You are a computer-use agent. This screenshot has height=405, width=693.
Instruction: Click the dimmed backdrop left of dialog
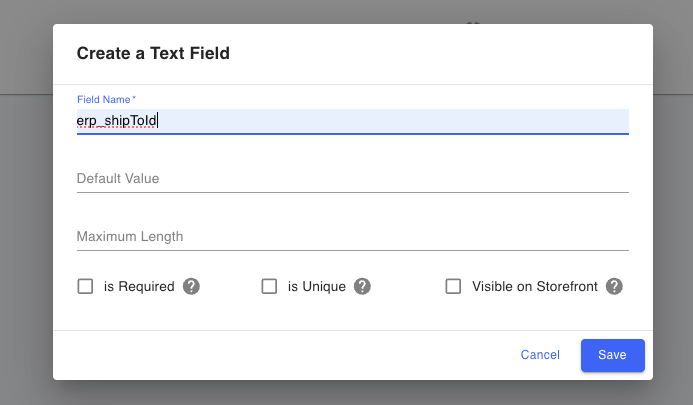tap(25, 250)
